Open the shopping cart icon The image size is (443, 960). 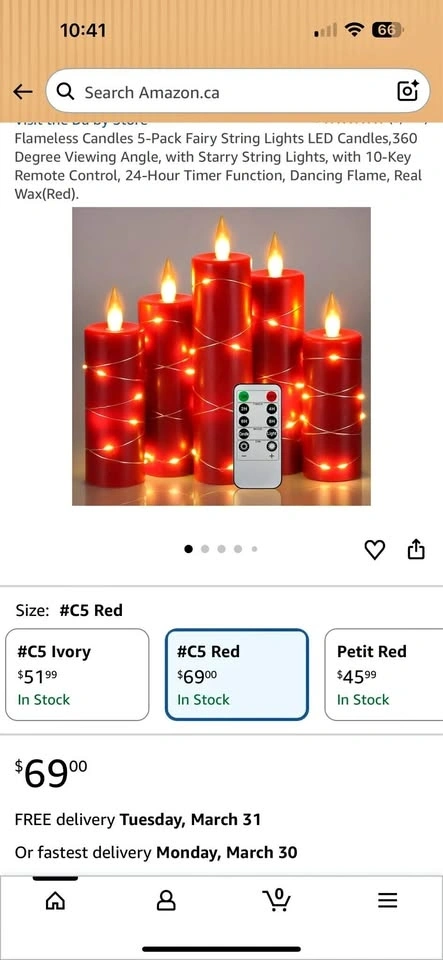point(277,899)
